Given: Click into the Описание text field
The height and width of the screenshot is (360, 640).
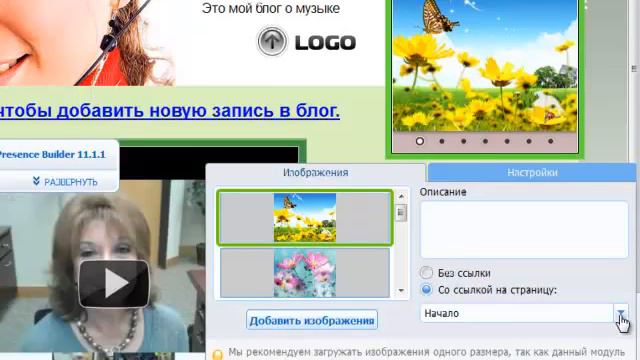Looking at the screenshot, I should pyautogui.click(x=524, y=229).
